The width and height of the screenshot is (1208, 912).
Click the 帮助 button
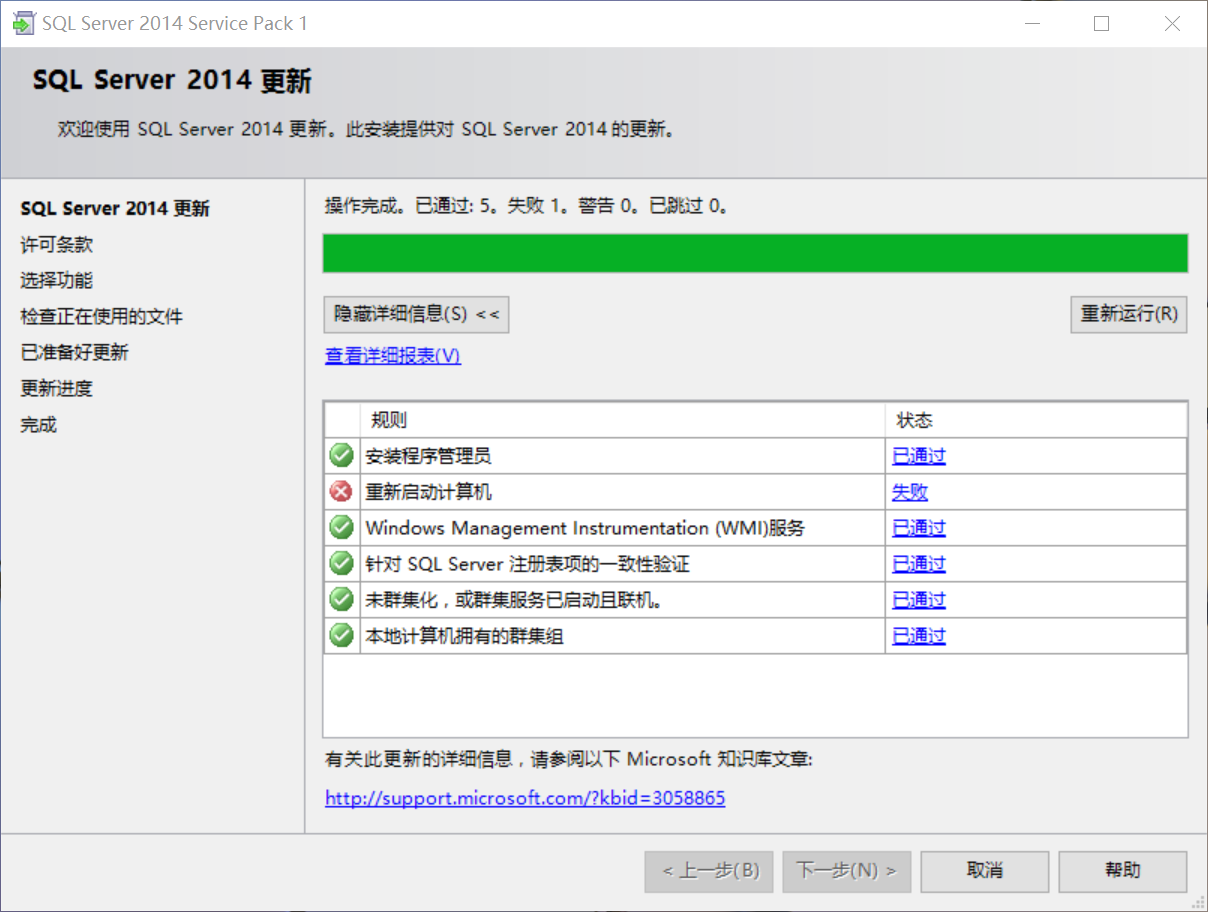(1123, 871)
